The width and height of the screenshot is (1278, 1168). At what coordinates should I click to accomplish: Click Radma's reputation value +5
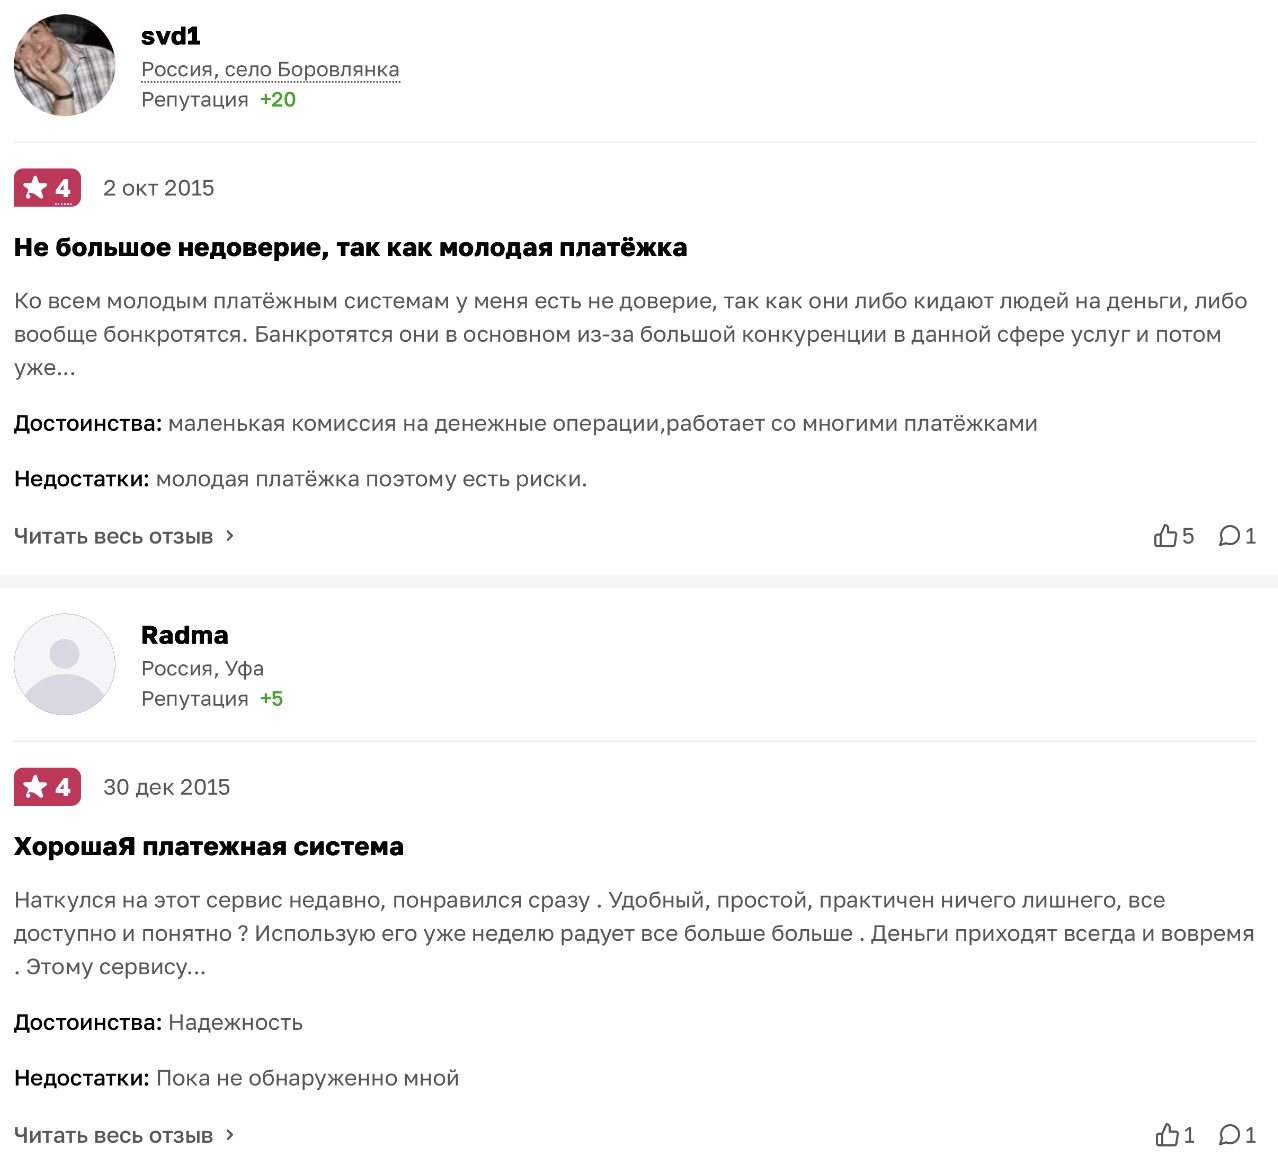coord(272,698)
